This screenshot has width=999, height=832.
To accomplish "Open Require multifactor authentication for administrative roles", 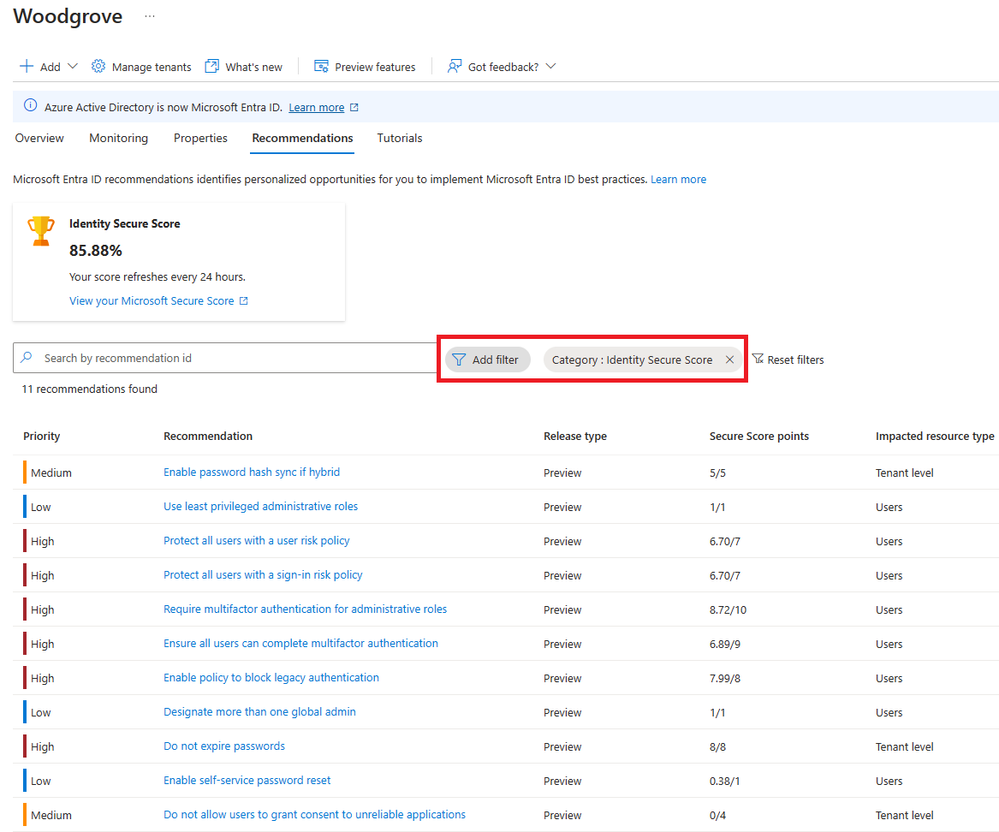I will [x=305, y=609].
